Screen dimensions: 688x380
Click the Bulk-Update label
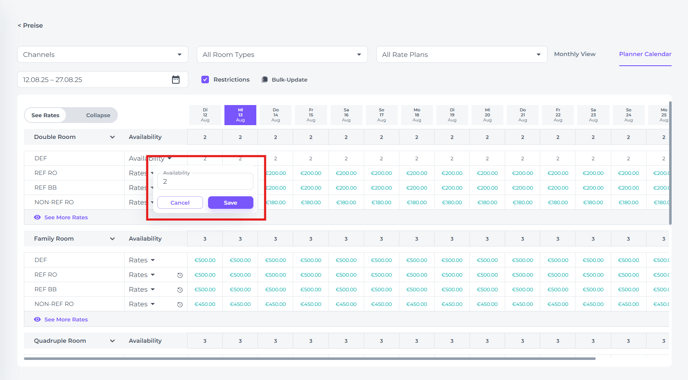pos(289,80)
